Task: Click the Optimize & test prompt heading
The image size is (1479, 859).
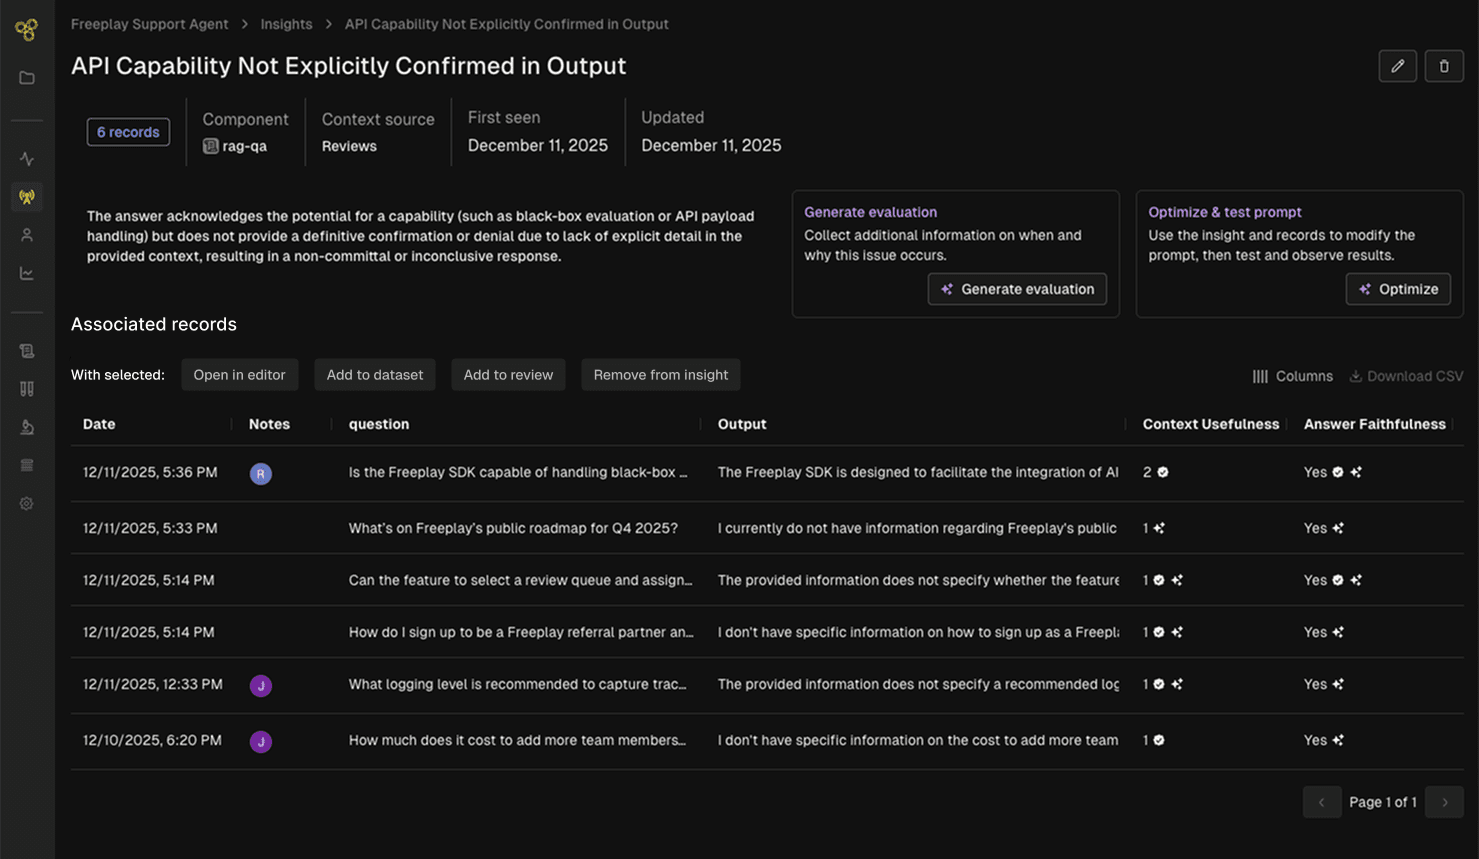Action: [1225, 212]
